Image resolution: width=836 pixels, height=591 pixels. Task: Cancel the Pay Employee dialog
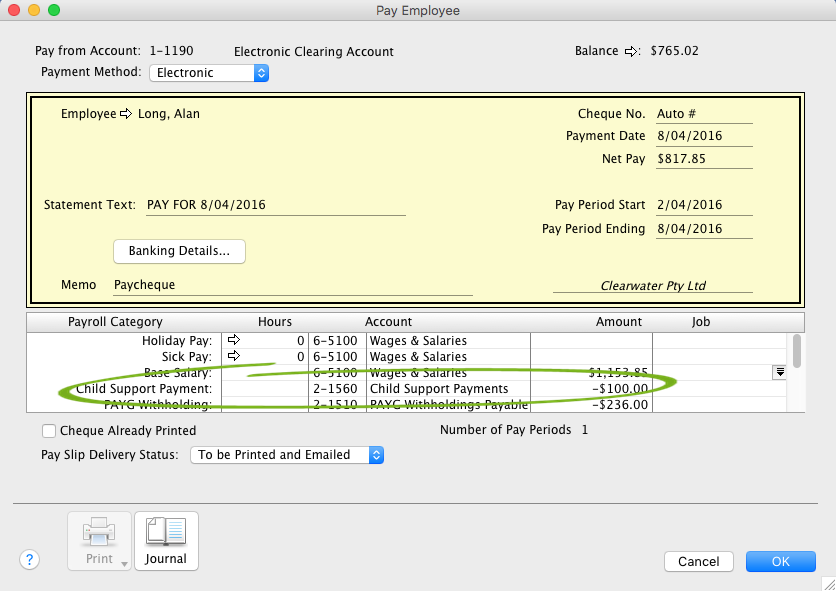698,562
